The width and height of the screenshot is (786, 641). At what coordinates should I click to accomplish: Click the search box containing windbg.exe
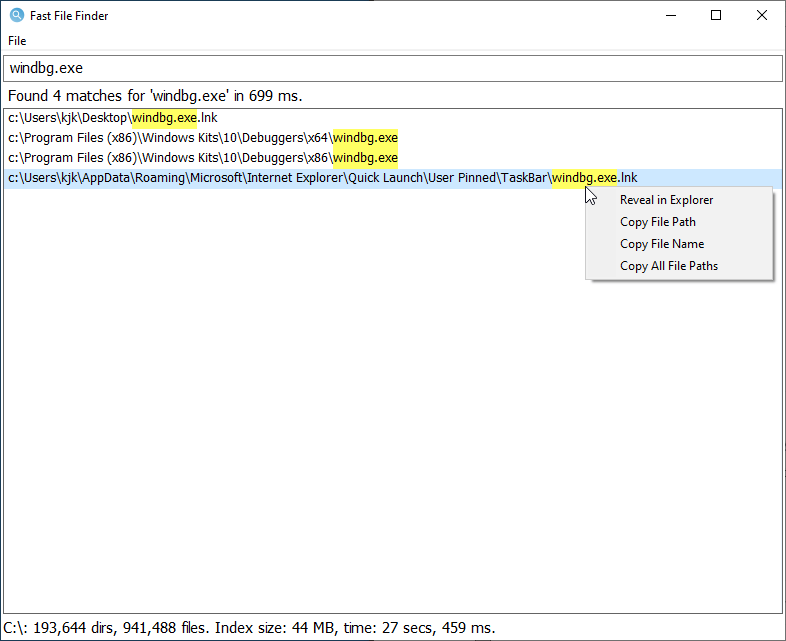(392, 69)
